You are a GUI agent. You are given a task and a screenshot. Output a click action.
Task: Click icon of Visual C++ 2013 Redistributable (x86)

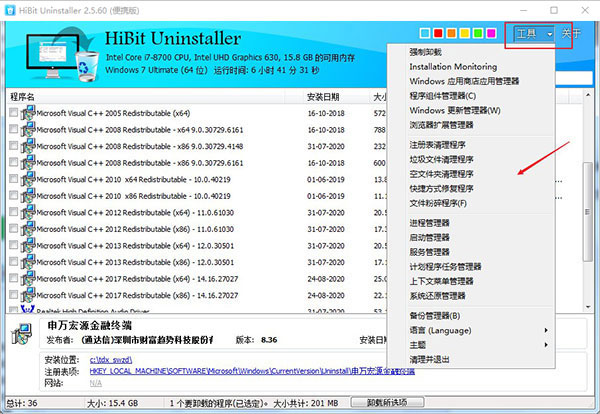pos(28,262)
